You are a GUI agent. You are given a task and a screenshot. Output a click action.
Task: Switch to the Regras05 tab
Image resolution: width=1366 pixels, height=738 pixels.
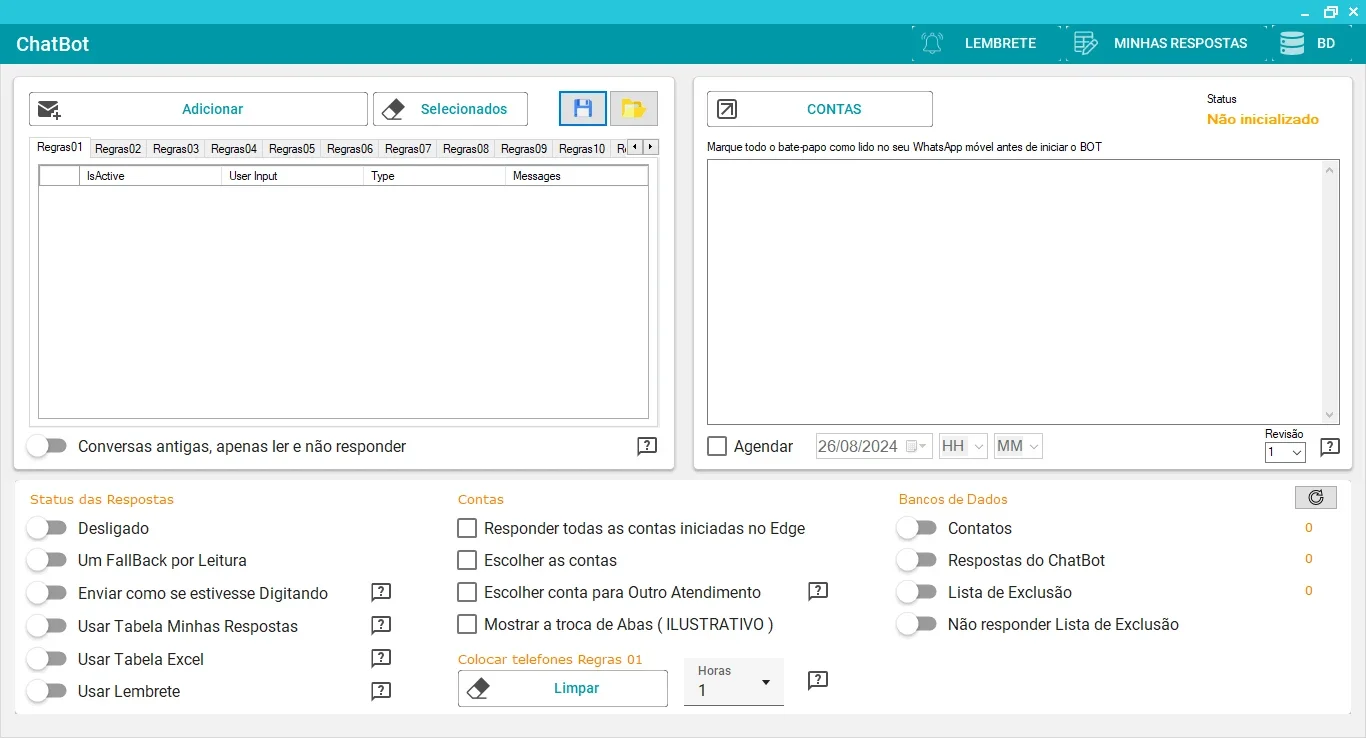click(x=292, y=149)
